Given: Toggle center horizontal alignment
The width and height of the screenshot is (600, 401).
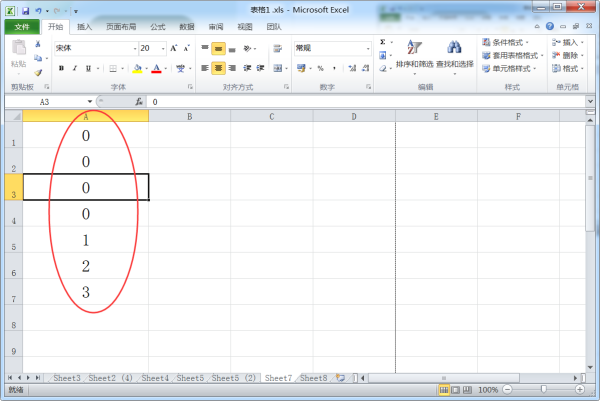Looking at the screenshot, I should pyautogui.click(x=219, y=68).
